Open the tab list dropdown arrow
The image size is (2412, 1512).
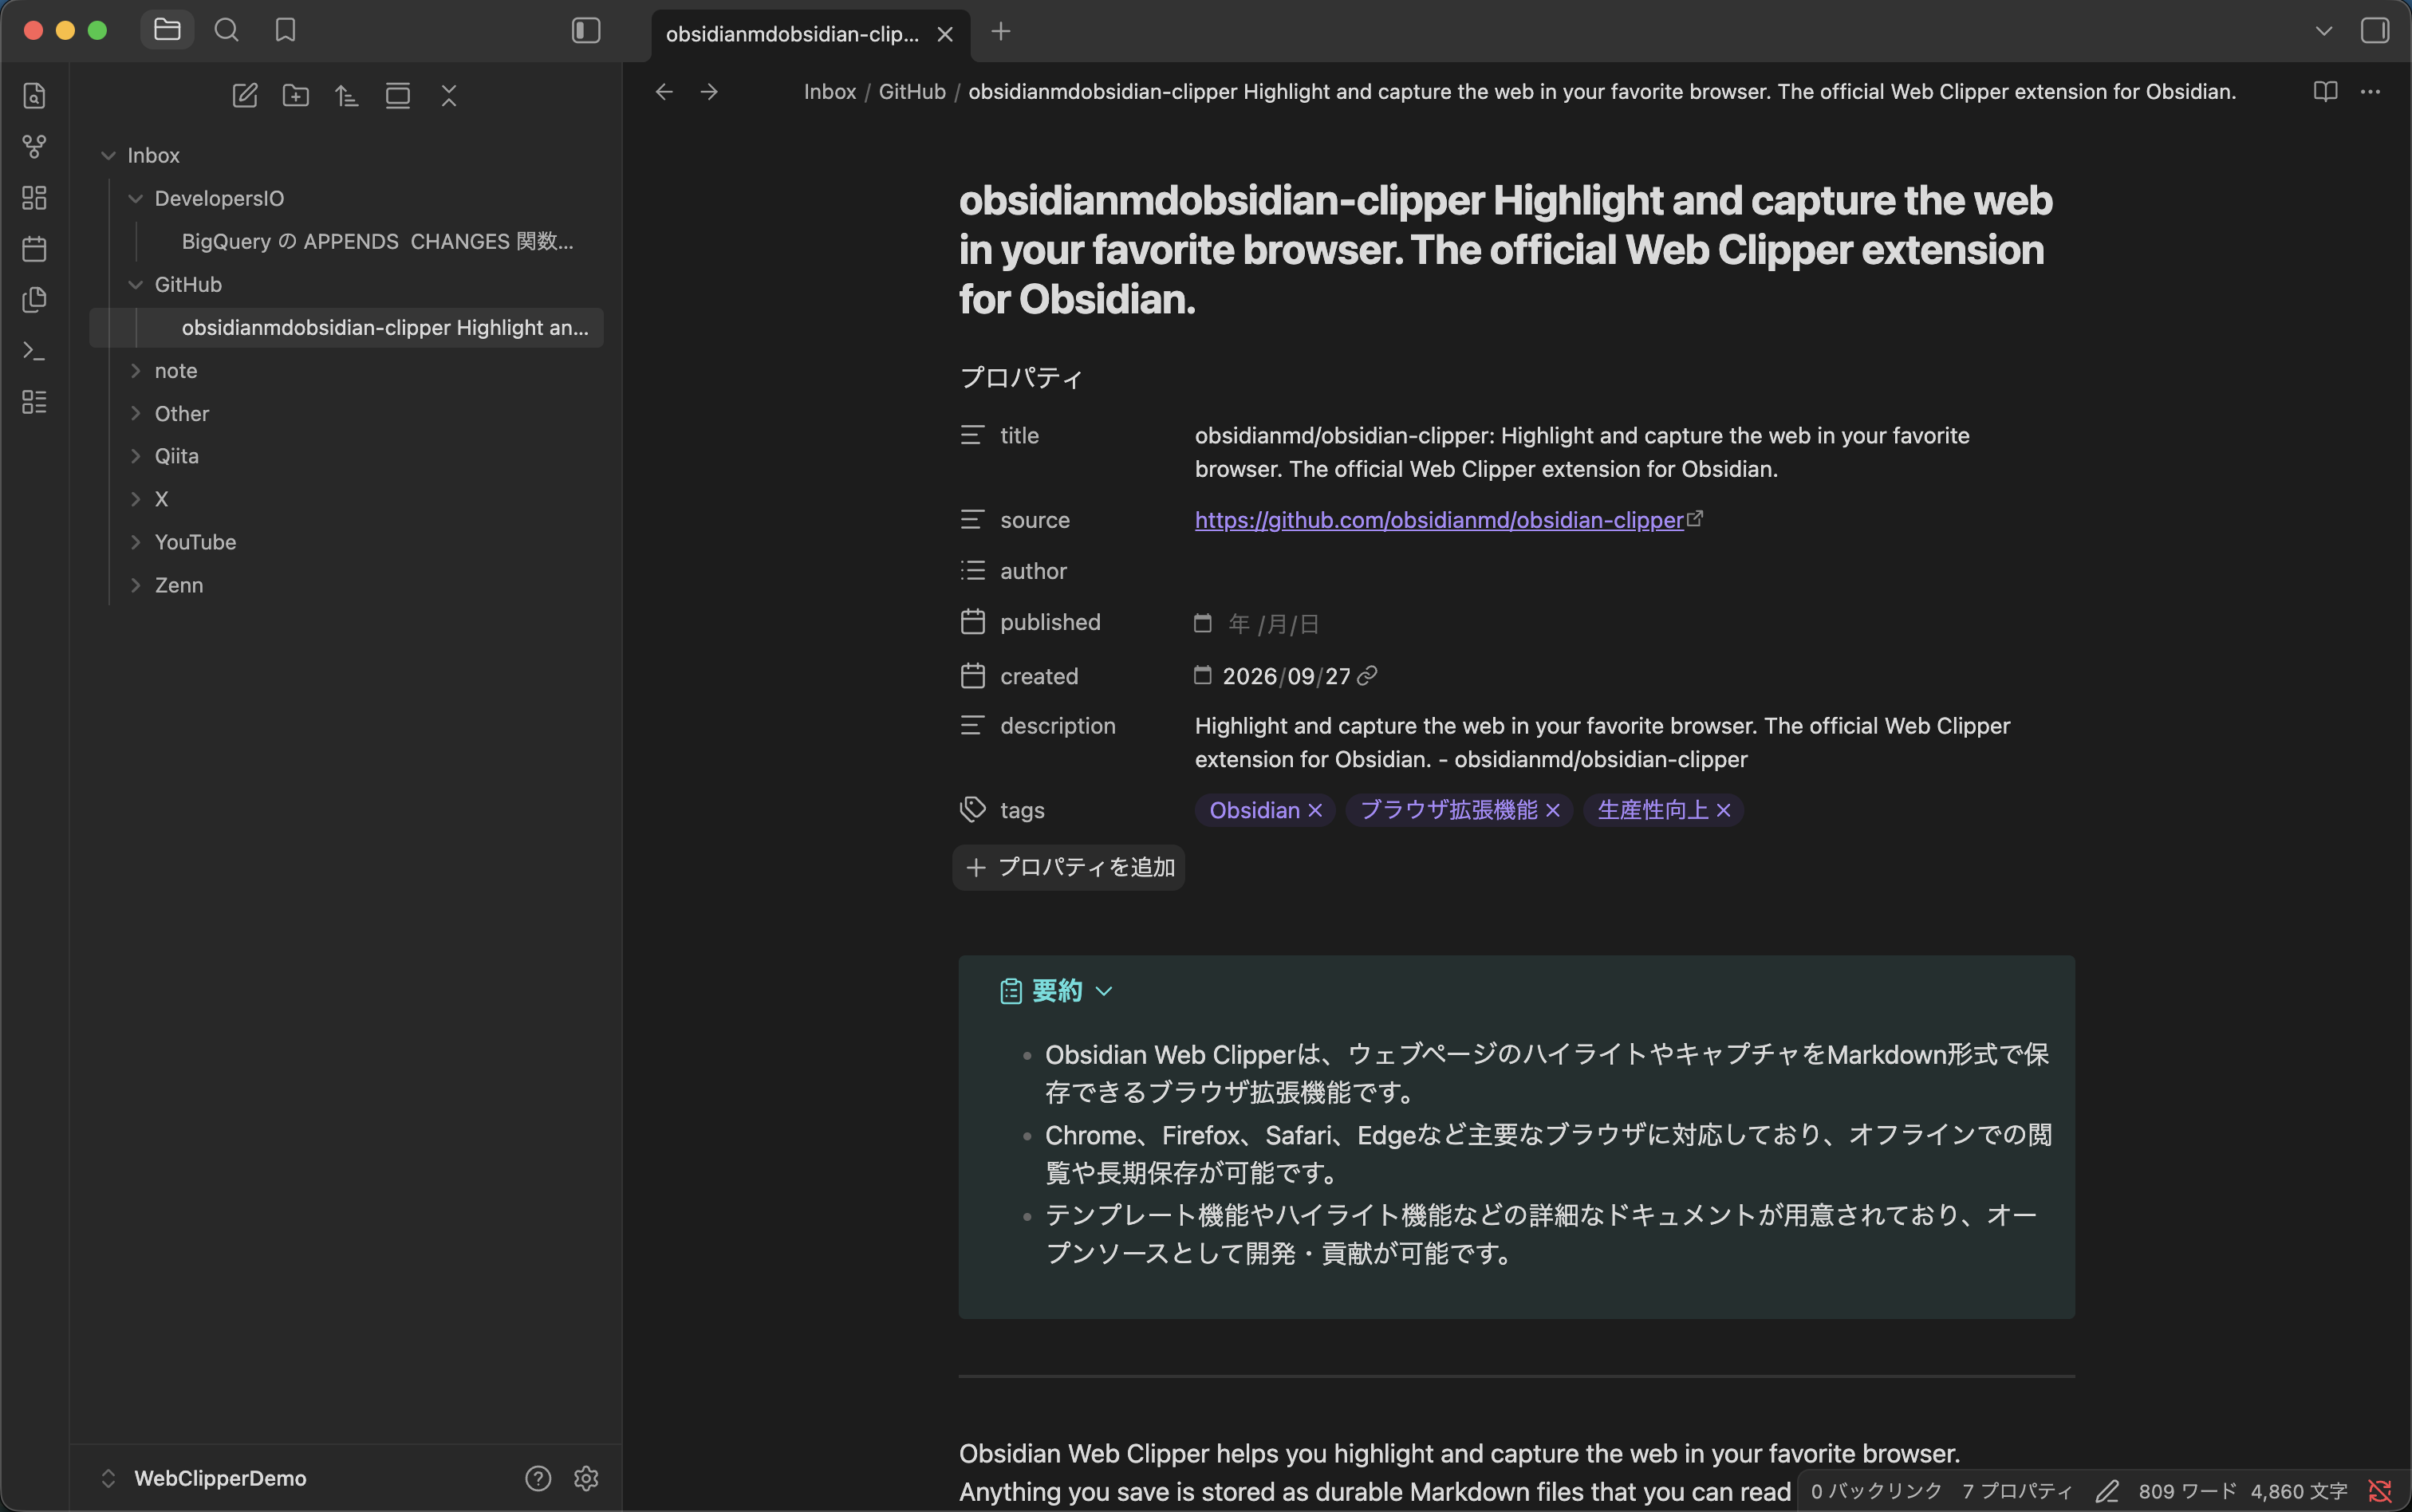tap(2324, 31)
